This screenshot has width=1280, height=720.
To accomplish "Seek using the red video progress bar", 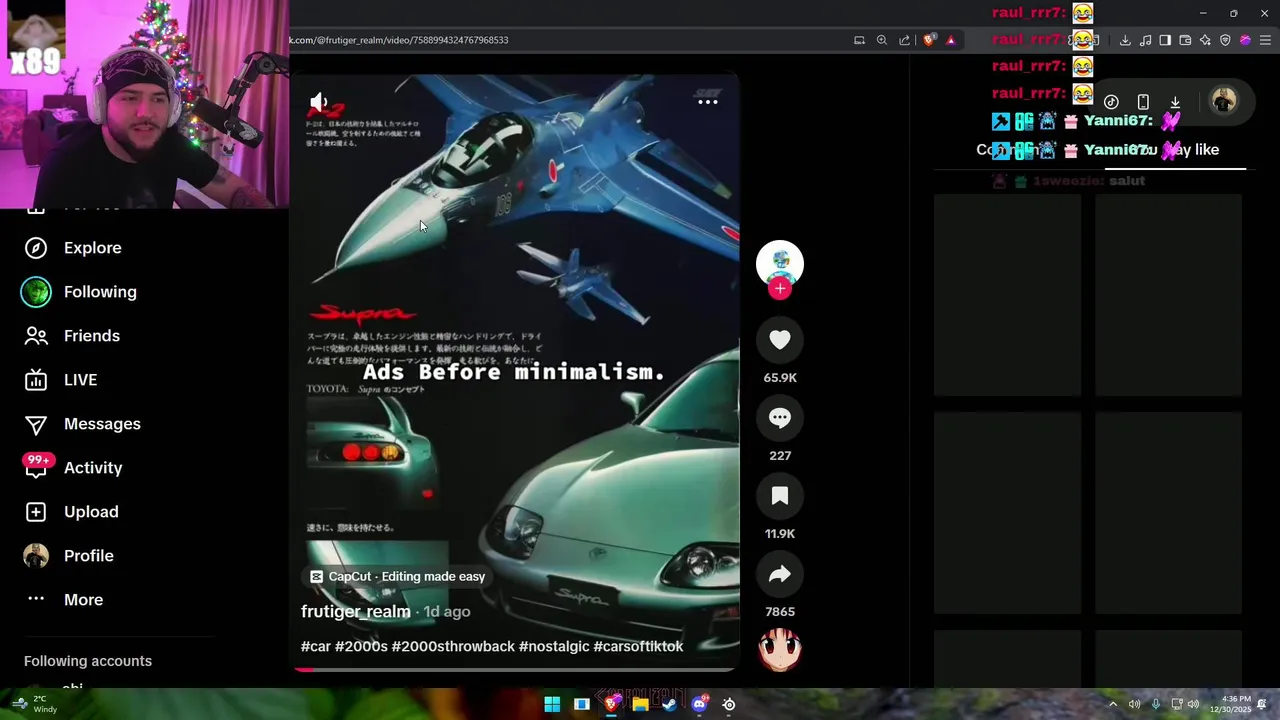I will click(x=516, y=669).
